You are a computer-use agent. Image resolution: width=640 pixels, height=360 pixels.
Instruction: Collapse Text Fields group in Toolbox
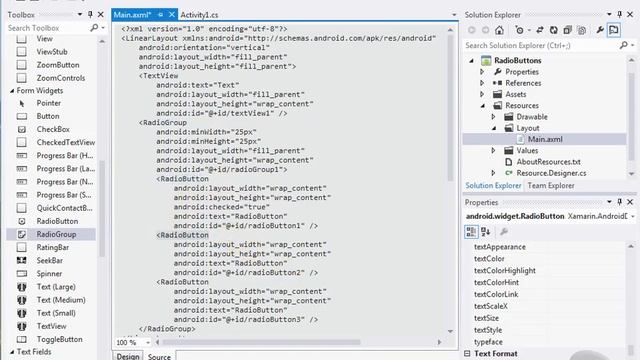coord(12,352)
